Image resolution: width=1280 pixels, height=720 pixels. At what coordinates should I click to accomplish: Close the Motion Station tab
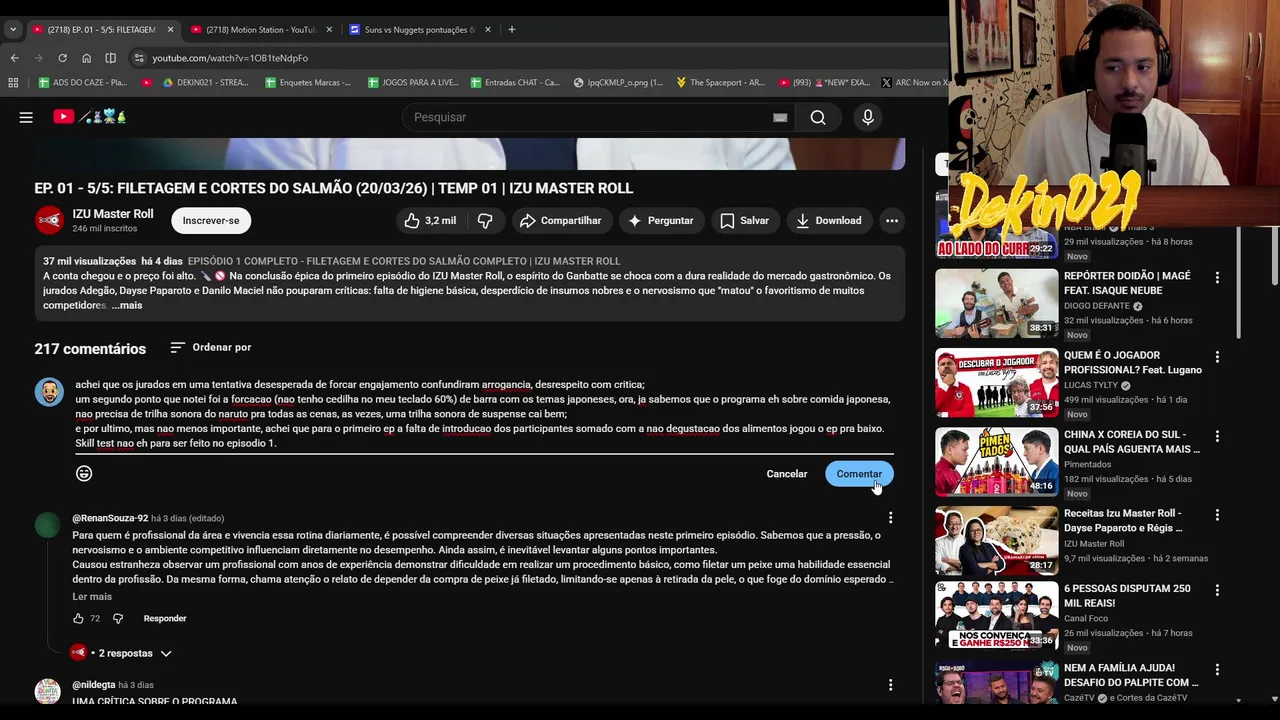(x=329, y=30)
